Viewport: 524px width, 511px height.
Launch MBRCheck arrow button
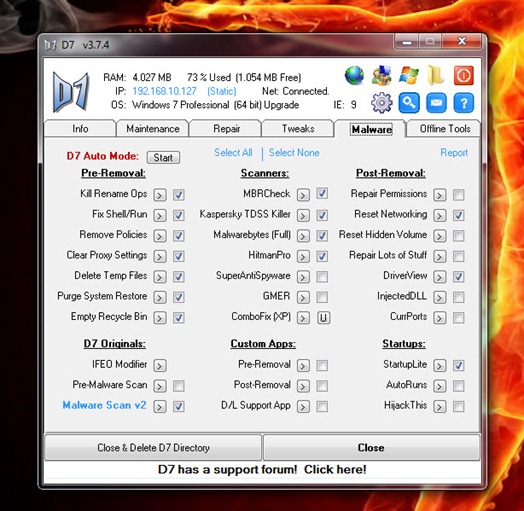click(303, 195)
